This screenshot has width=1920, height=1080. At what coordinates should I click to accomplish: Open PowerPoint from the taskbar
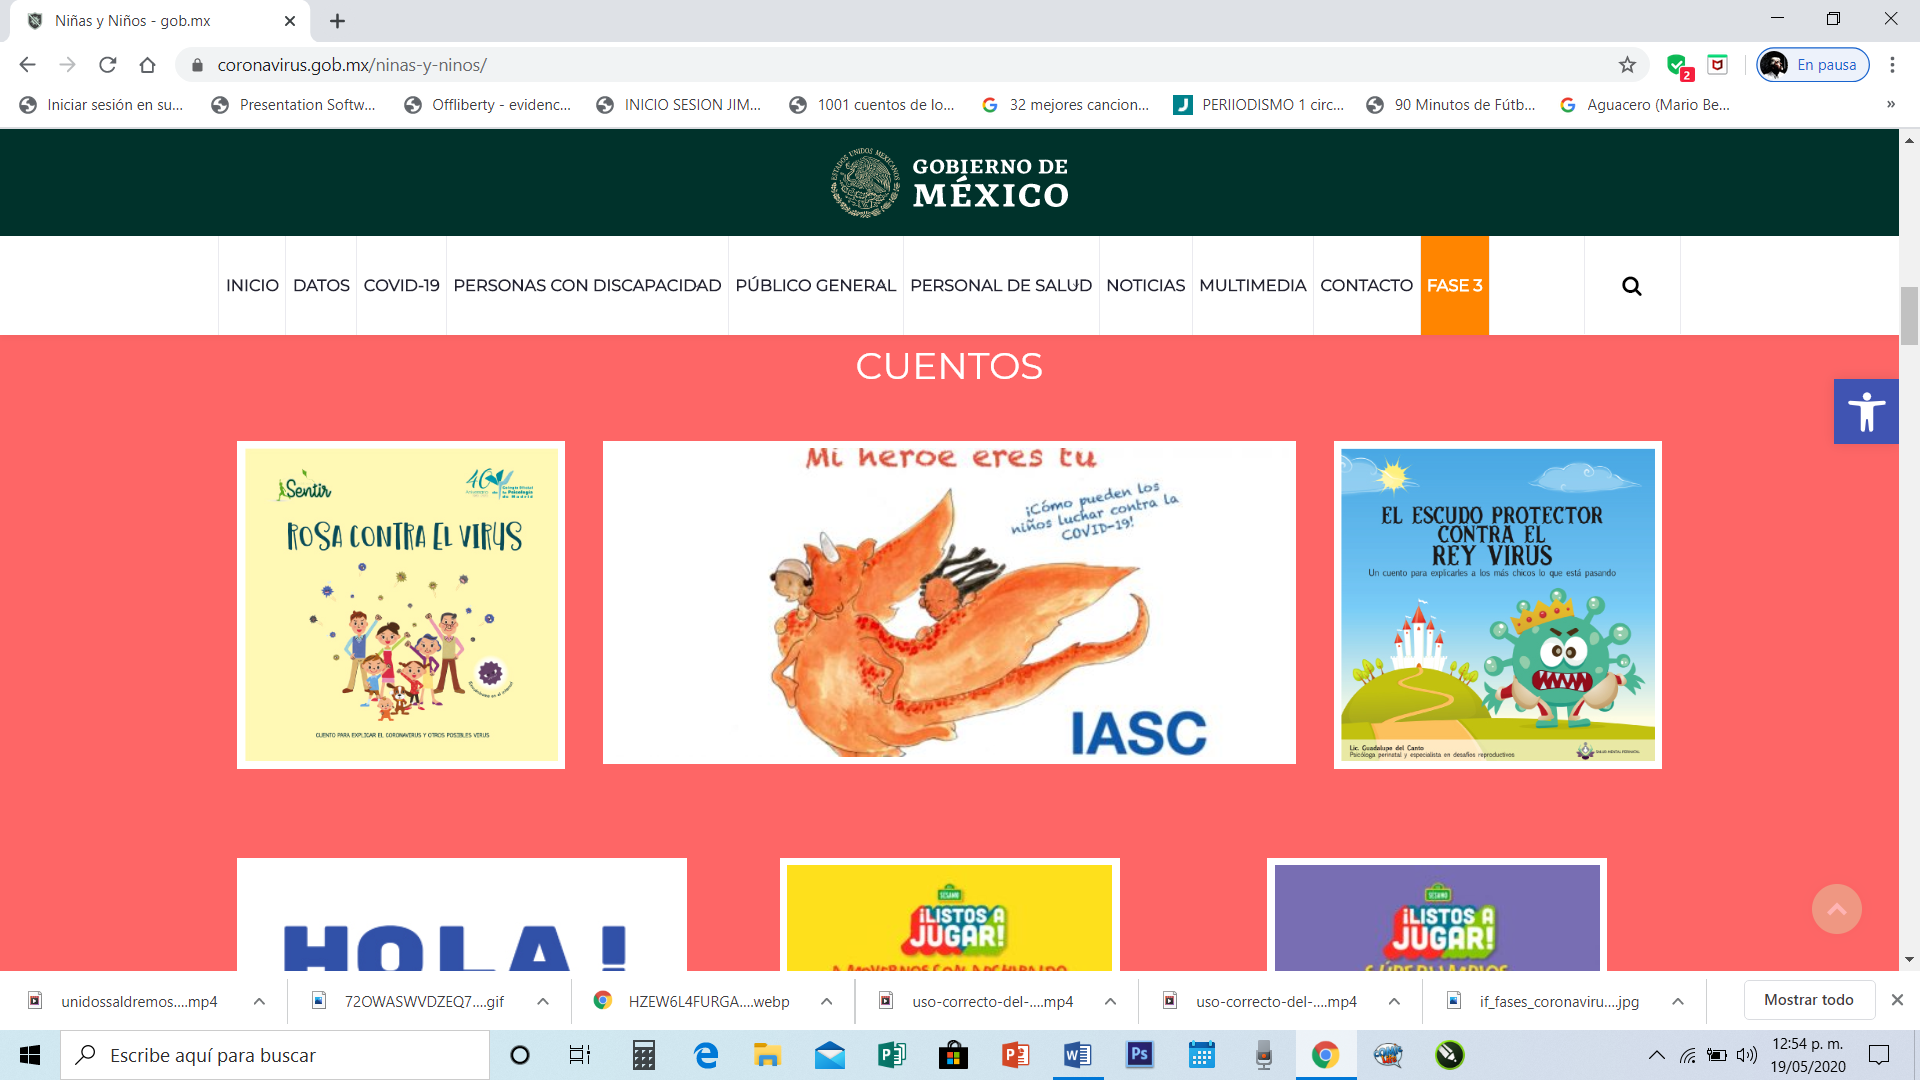[x=1016, y=1055]
